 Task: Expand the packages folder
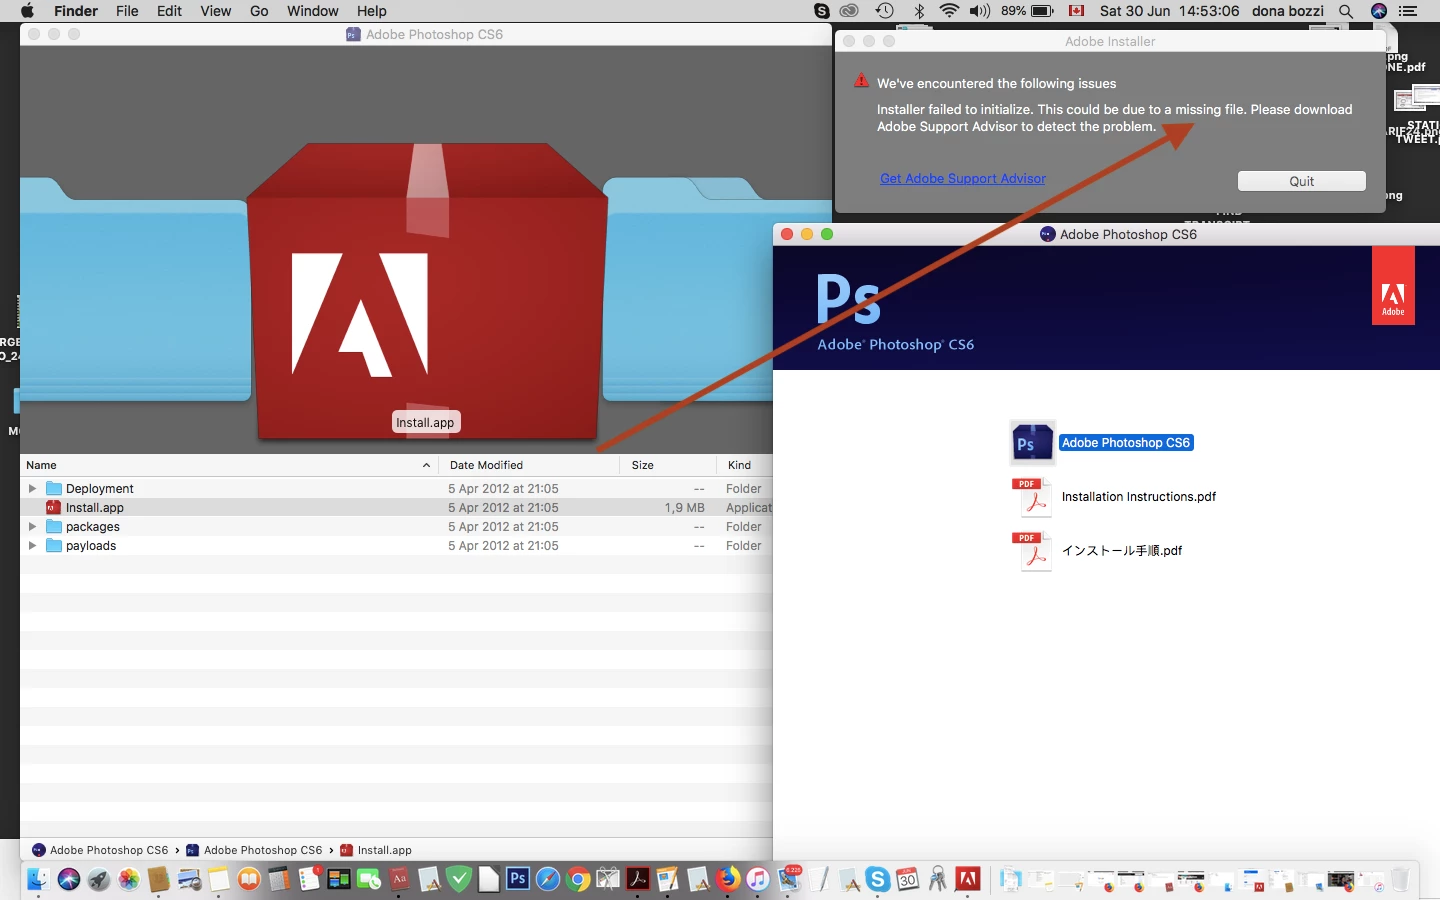(33, 527)
